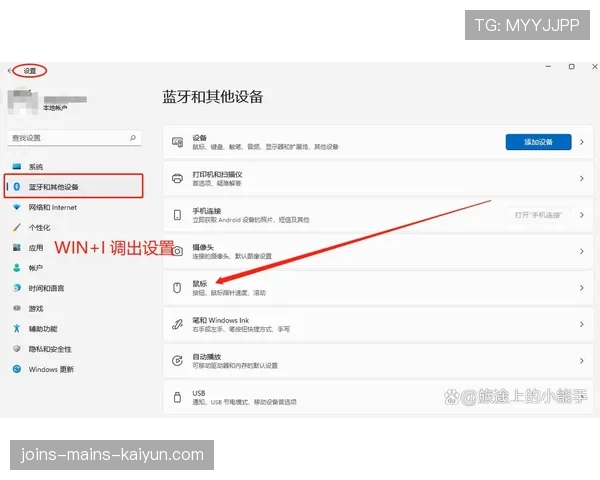The height and width of the screenshot is (480, 600).
Task: Click the 隐私和安全性 shield icon
Action: [x=17, y=349]
